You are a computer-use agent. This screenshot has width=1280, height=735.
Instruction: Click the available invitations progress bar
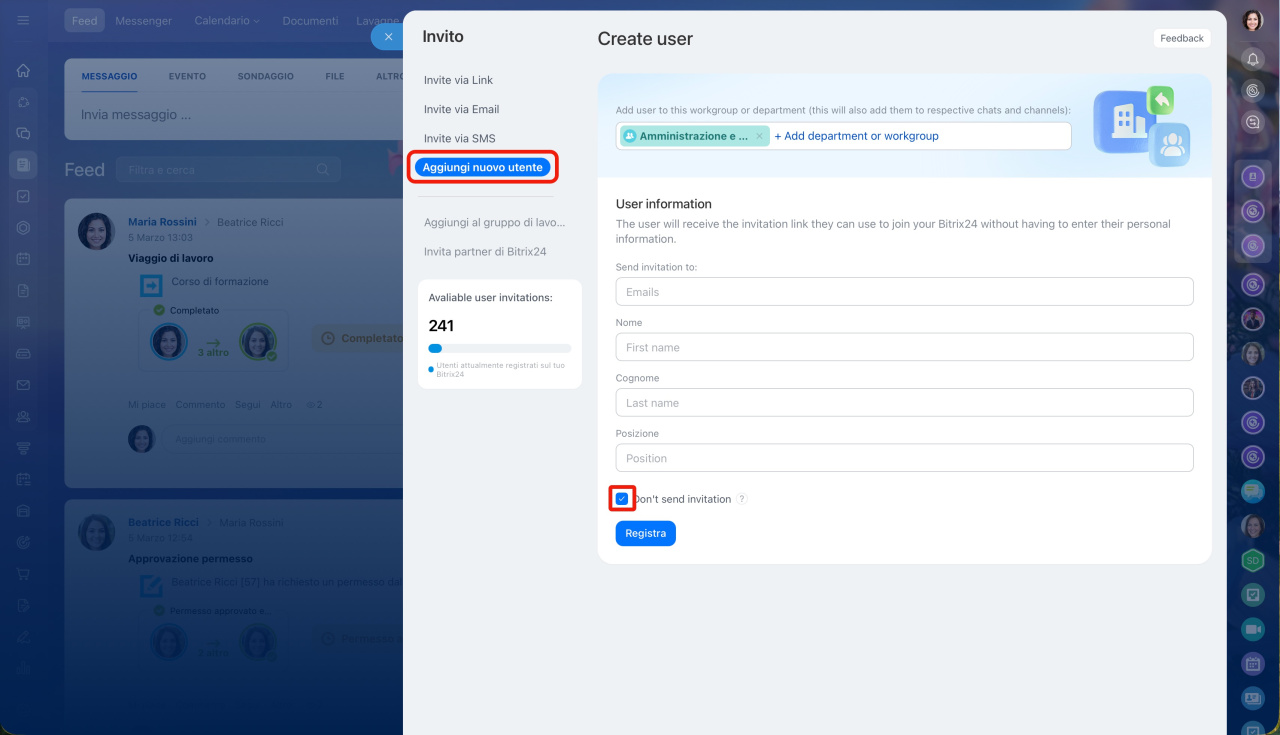[499, 348]
